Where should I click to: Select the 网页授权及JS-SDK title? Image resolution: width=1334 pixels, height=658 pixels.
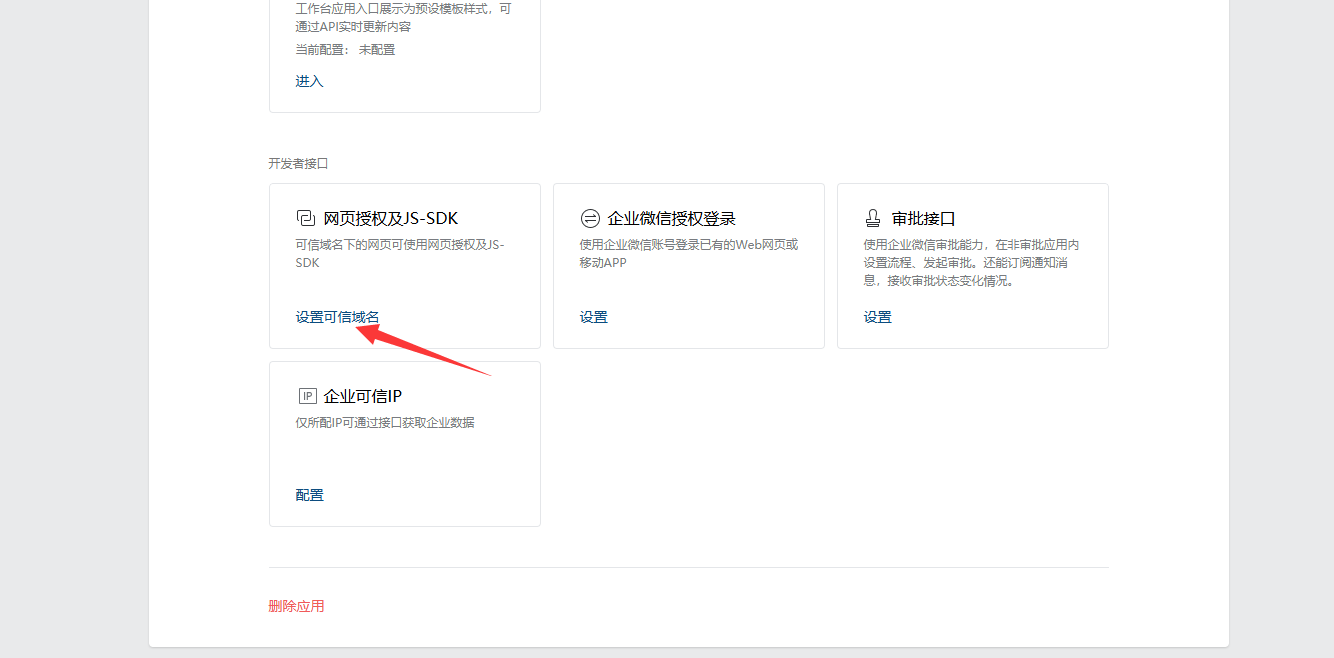[x=391, y=219]
